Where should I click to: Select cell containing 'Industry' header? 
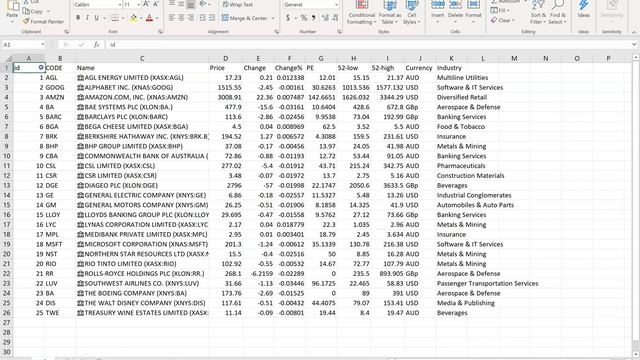pos(451,68)
